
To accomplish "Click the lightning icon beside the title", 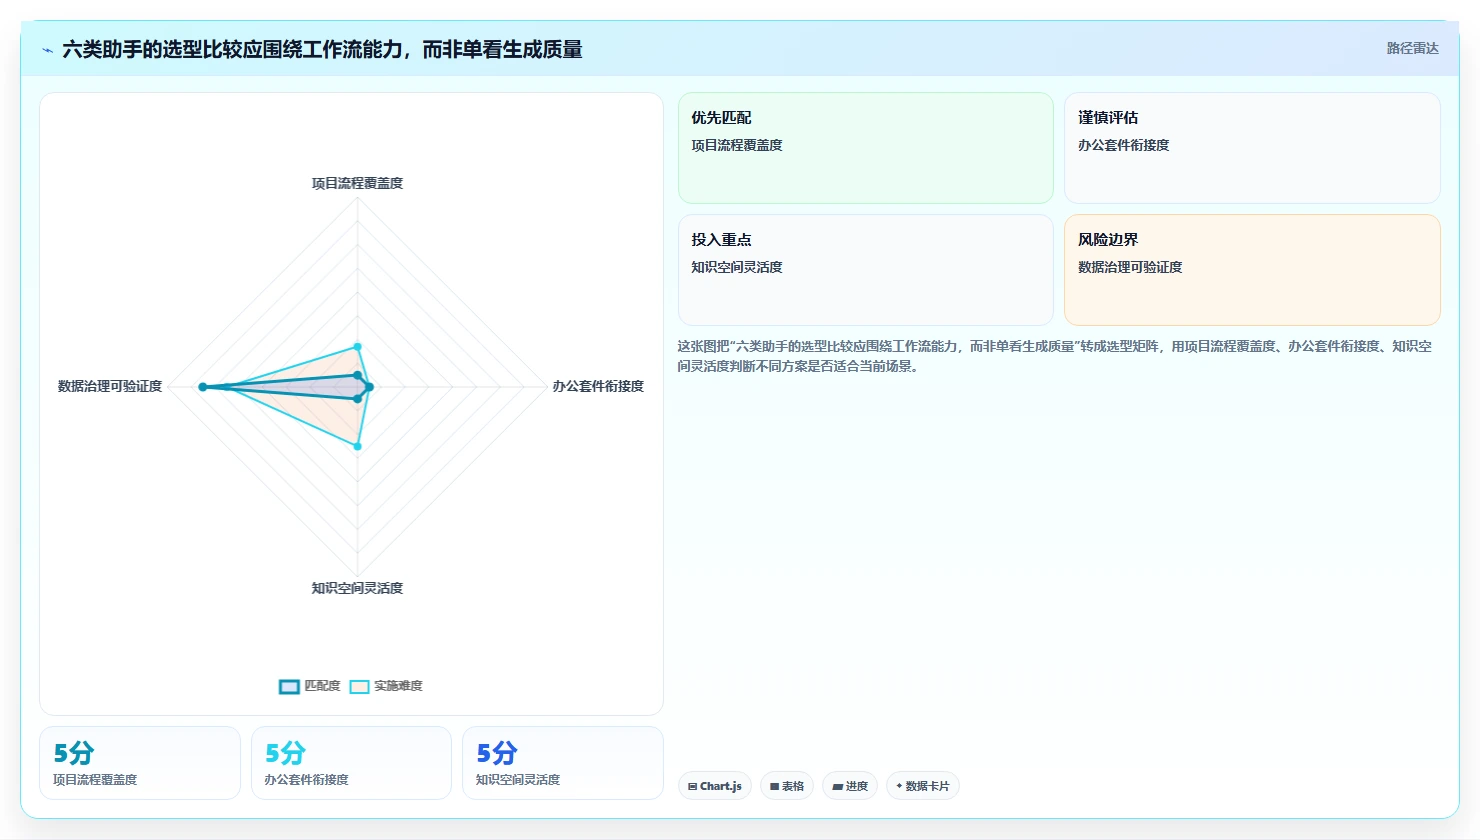I will tap(47, 50).
